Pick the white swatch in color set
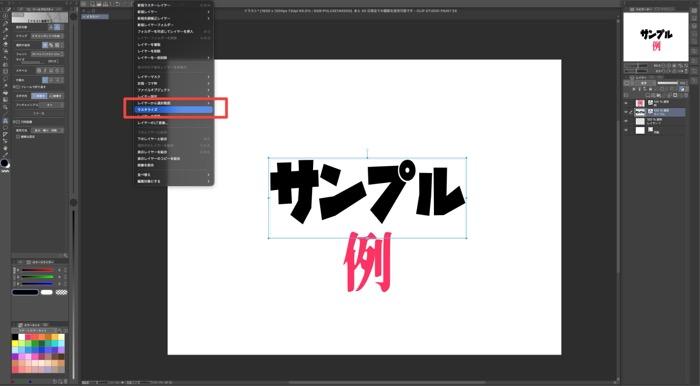 [21, 337]
